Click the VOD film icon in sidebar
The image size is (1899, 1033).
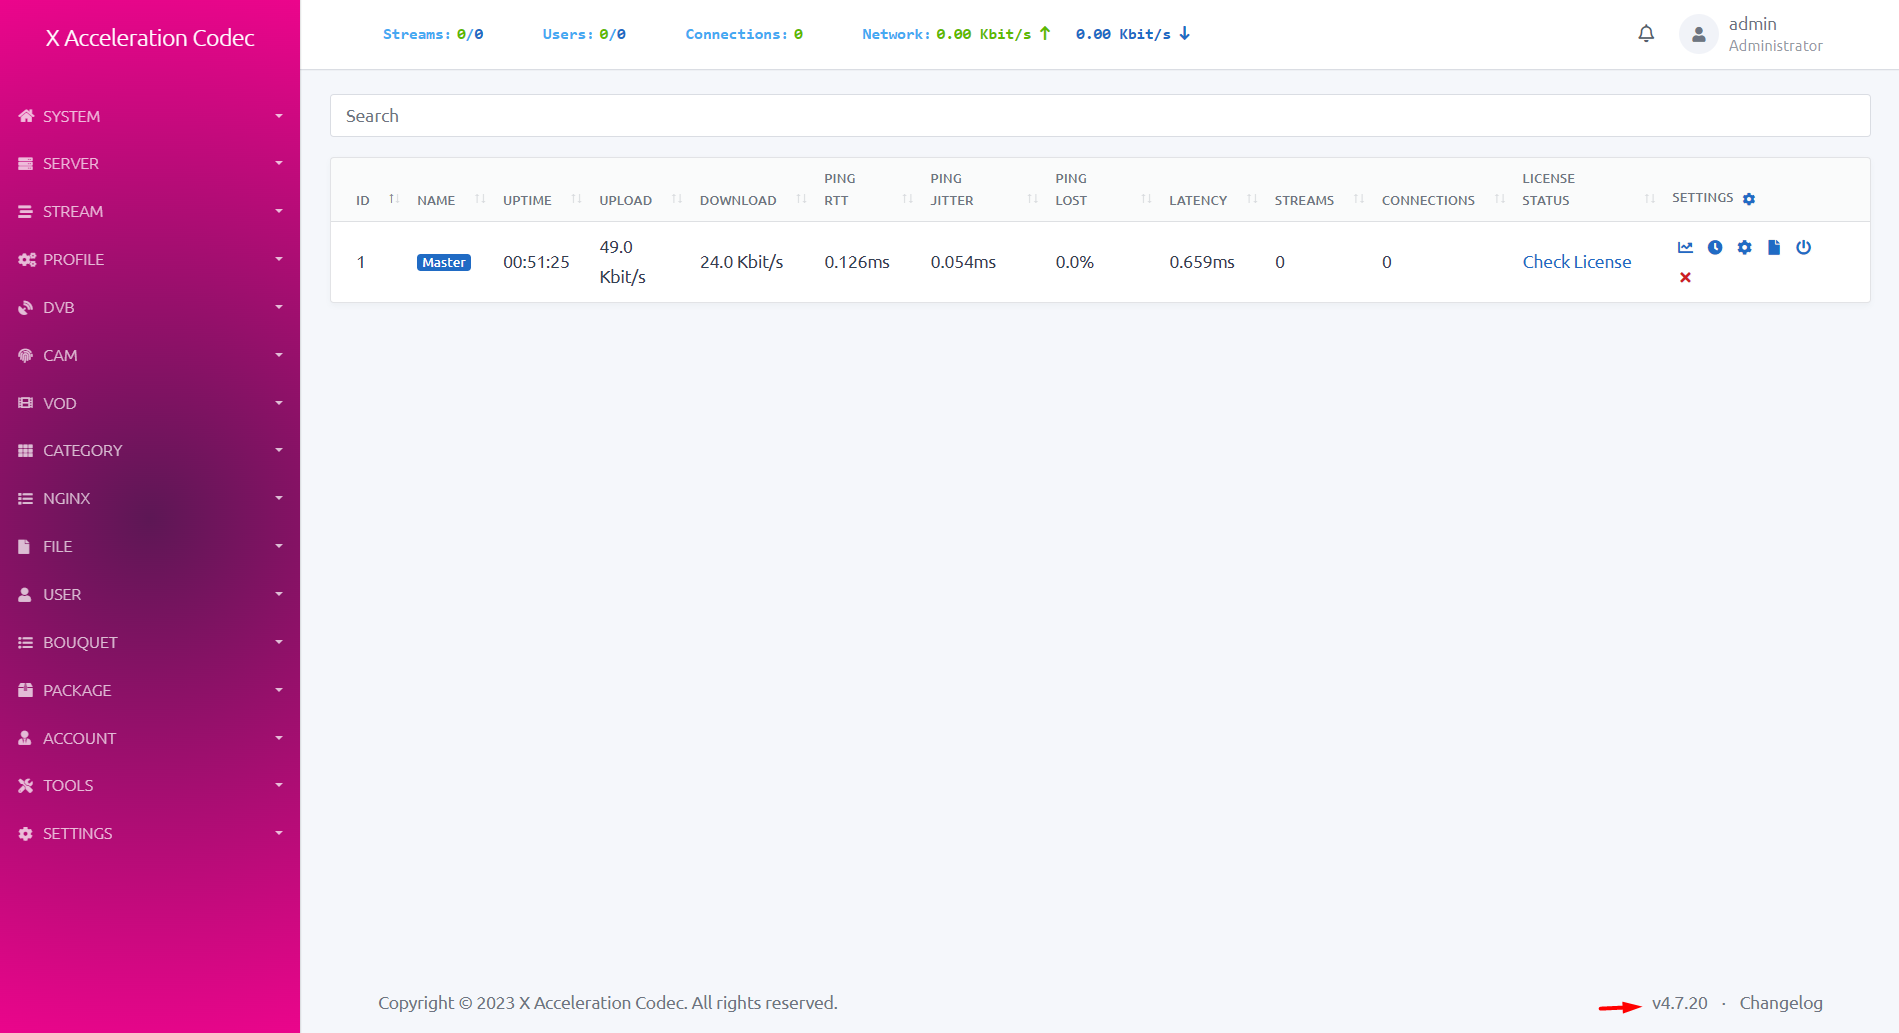pos(26,403)
